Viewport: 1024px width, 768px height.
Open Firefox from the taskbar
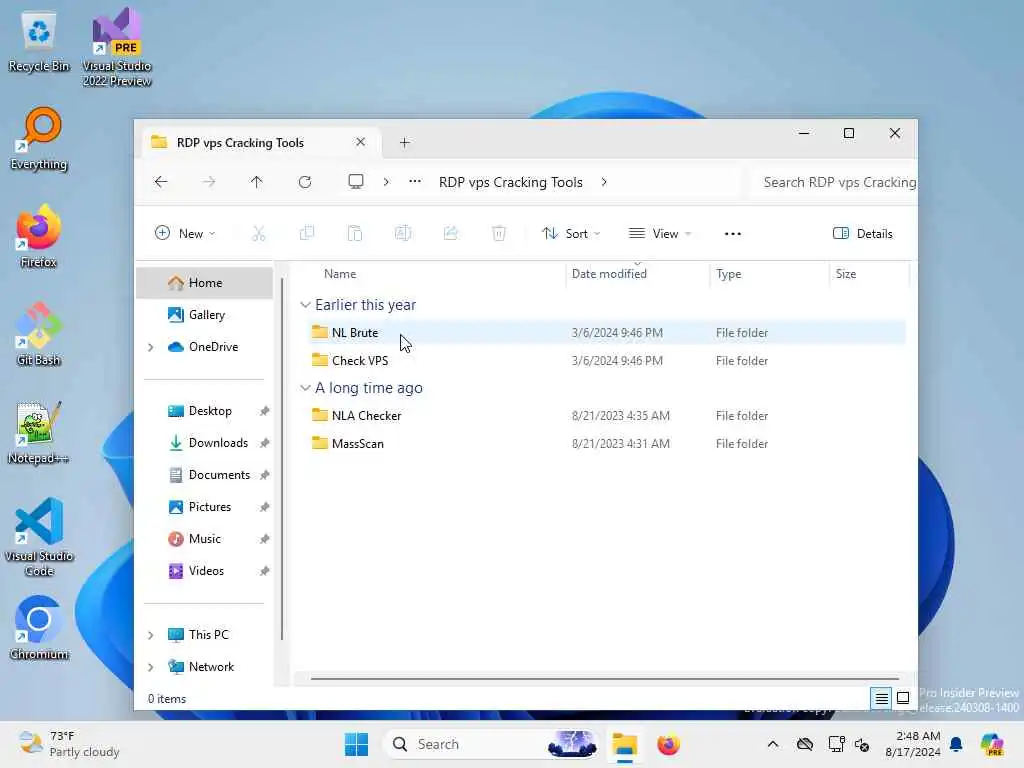tap(668, 744)
